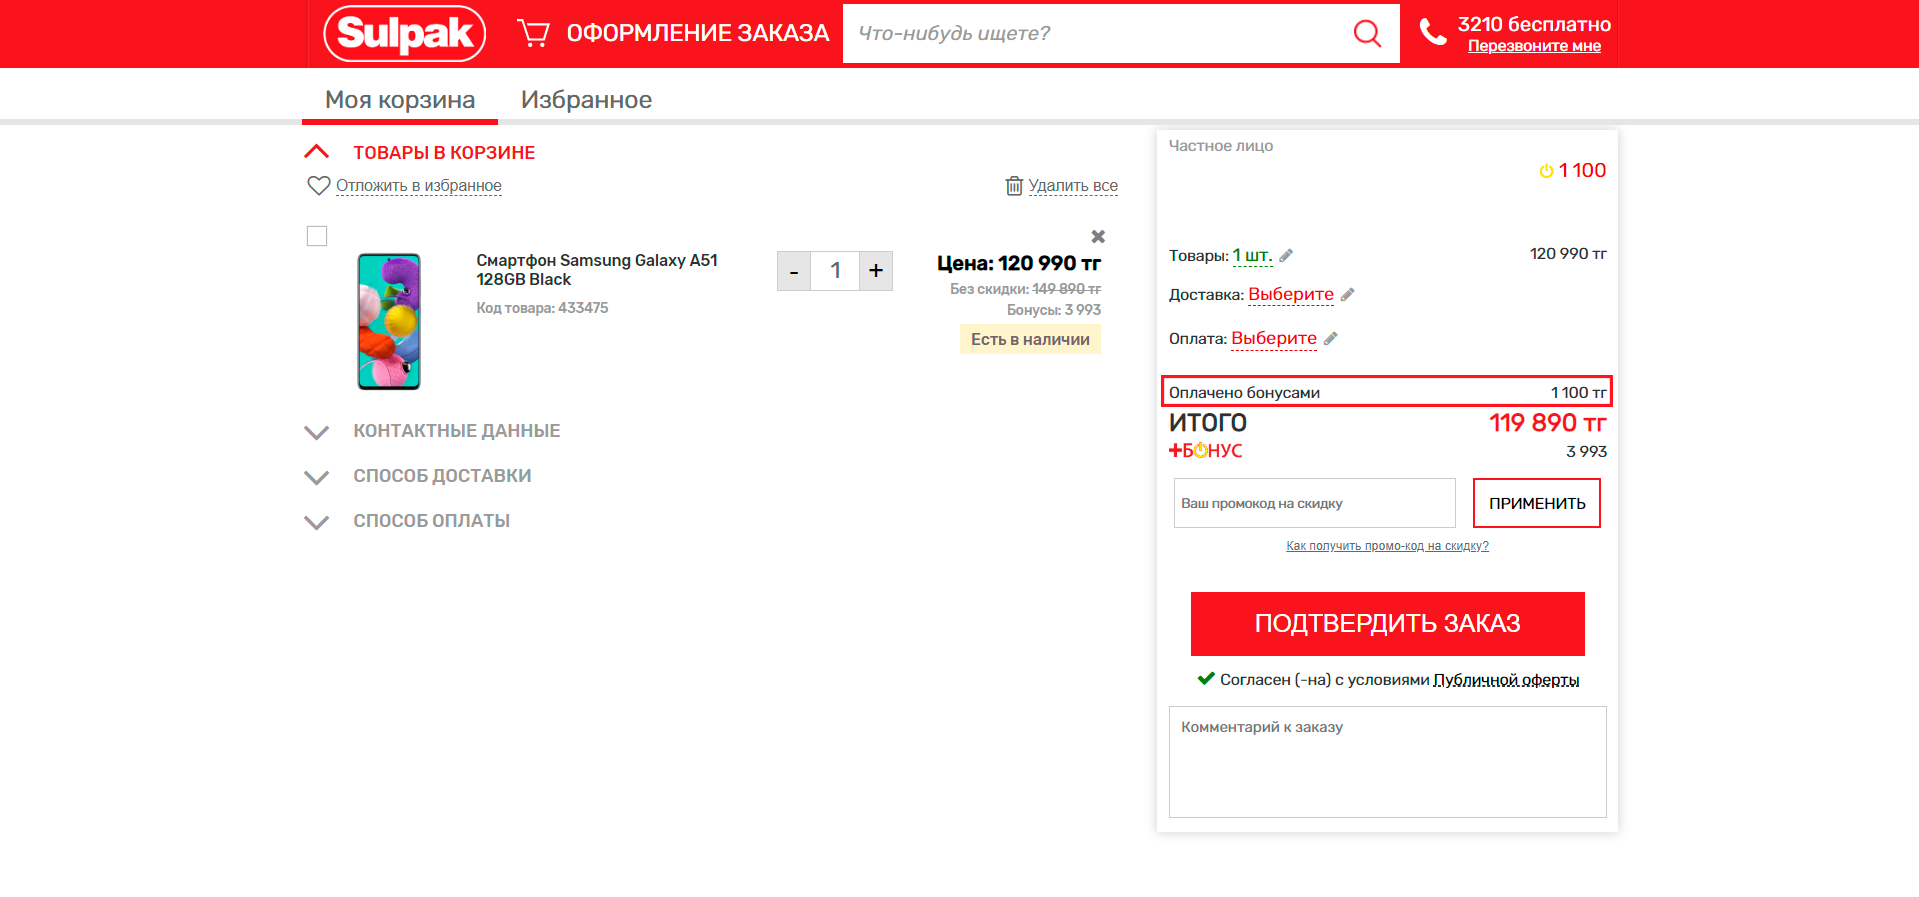Click the shopping cart icon in header
Viewport: 1919px width, 897px height.
tap(533, 33)
